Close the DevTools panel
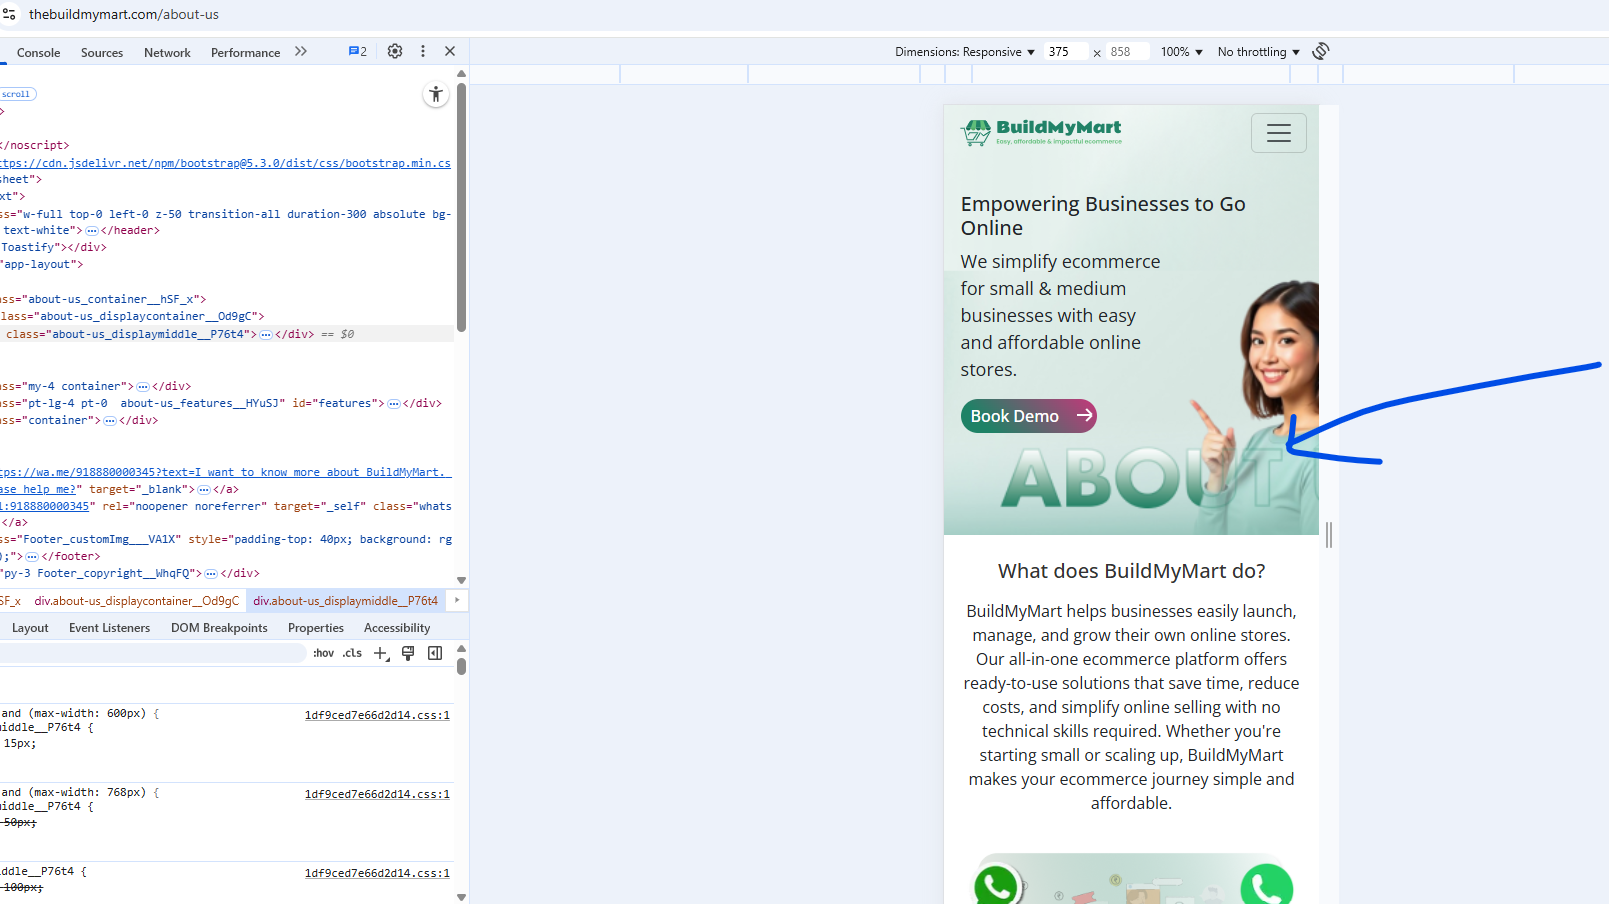1609x904 pixels. click(x=450, y=51)
